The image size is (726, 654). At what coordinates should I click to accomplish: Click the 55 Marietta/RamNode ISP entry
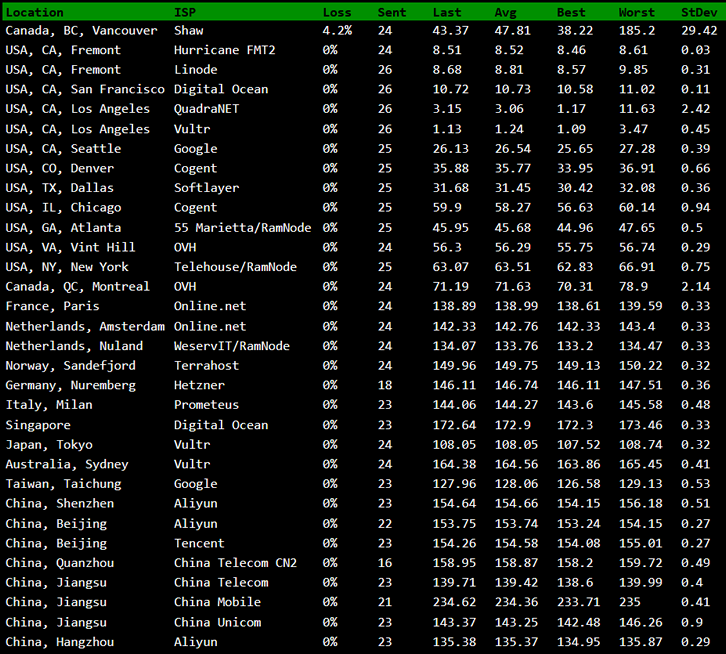(x=243, y=227)
